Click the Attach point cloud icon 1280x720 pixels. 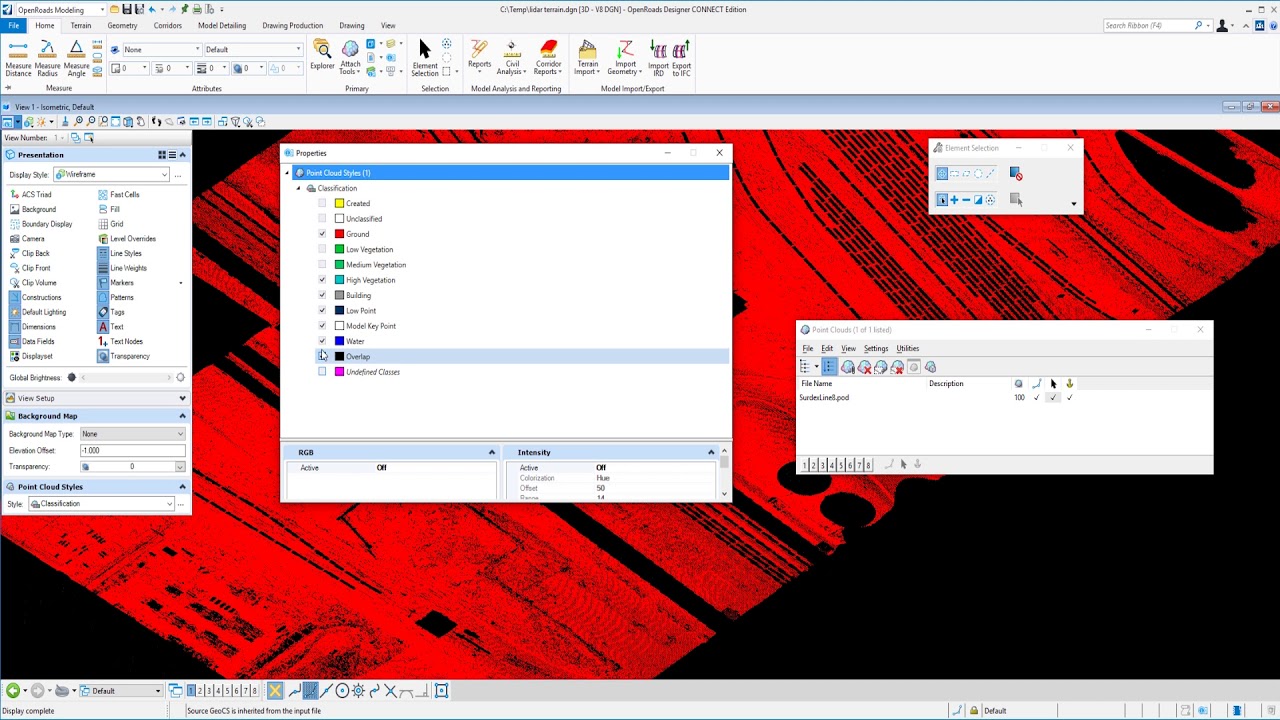(x=848, y=367)
